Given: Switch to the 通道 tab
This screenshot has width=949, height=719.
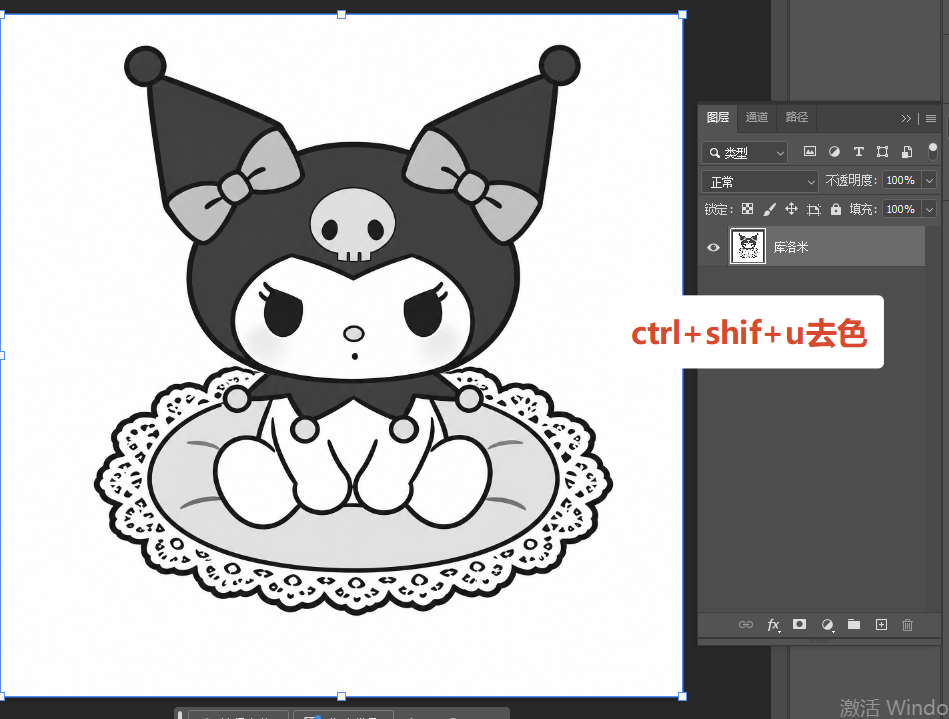Looking at the screenshot, I should [757, 117].
